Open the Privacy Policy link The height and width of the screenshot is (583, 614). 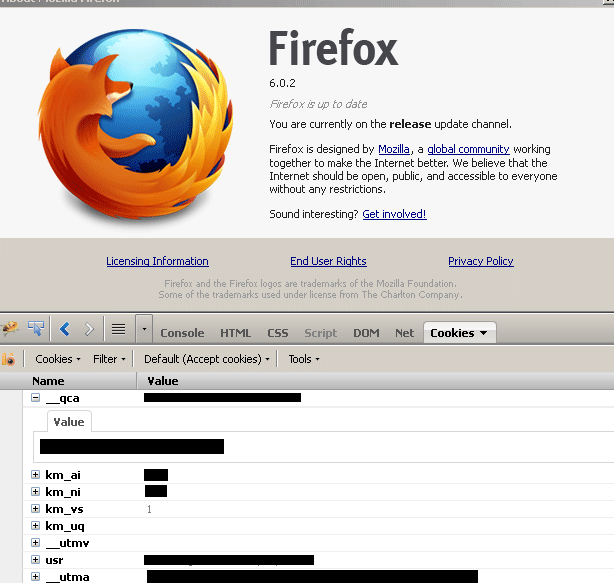(x=481, y=261)
